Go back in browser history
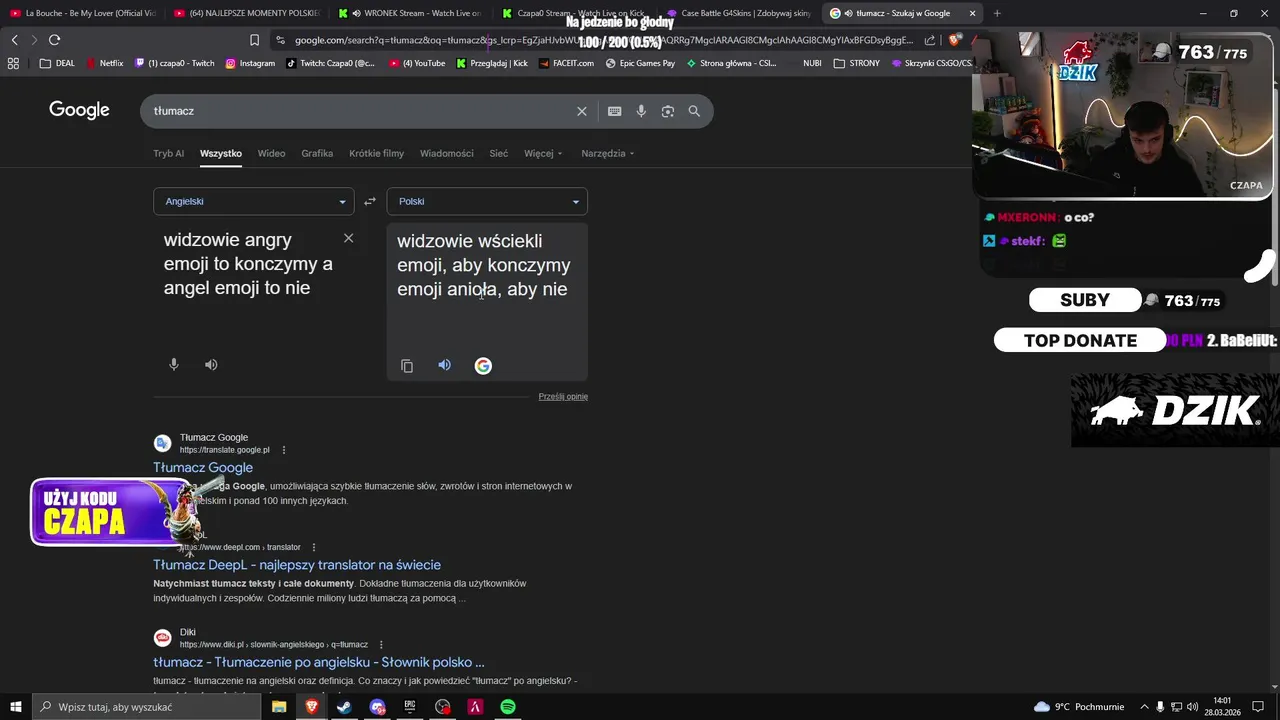 click(14, 40)
